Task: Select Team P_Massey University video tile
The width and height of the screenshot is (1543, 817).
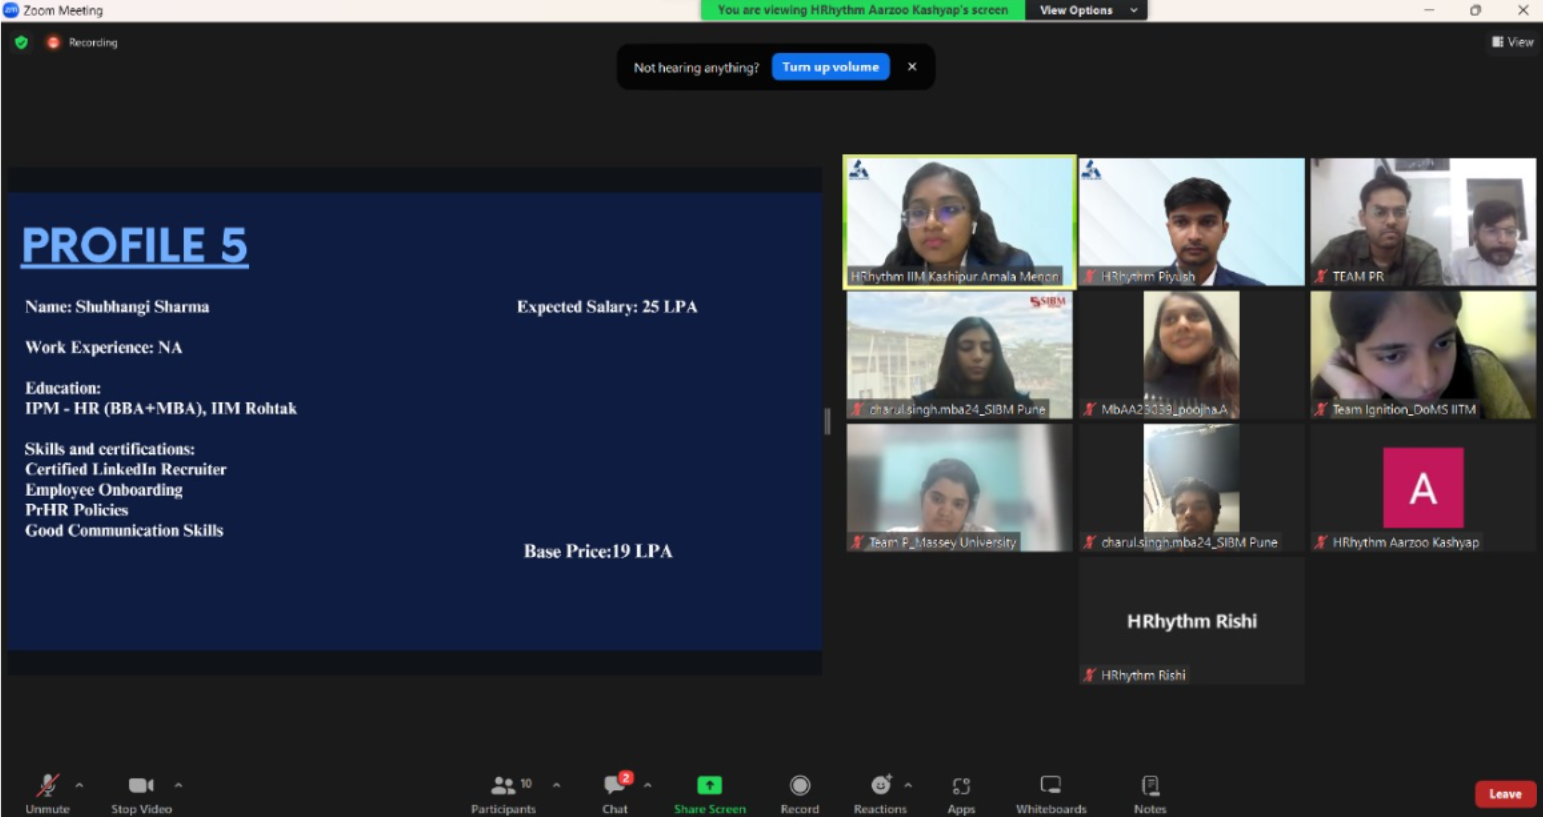Action: (x=959, y=488)
